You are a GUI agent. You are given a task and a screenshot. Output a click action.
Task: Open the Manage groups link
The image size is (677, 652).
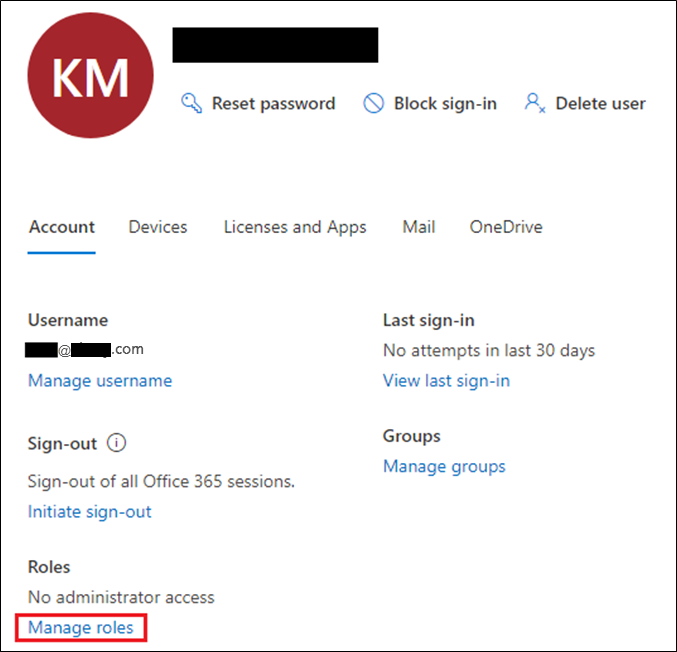tap(444, 466)
